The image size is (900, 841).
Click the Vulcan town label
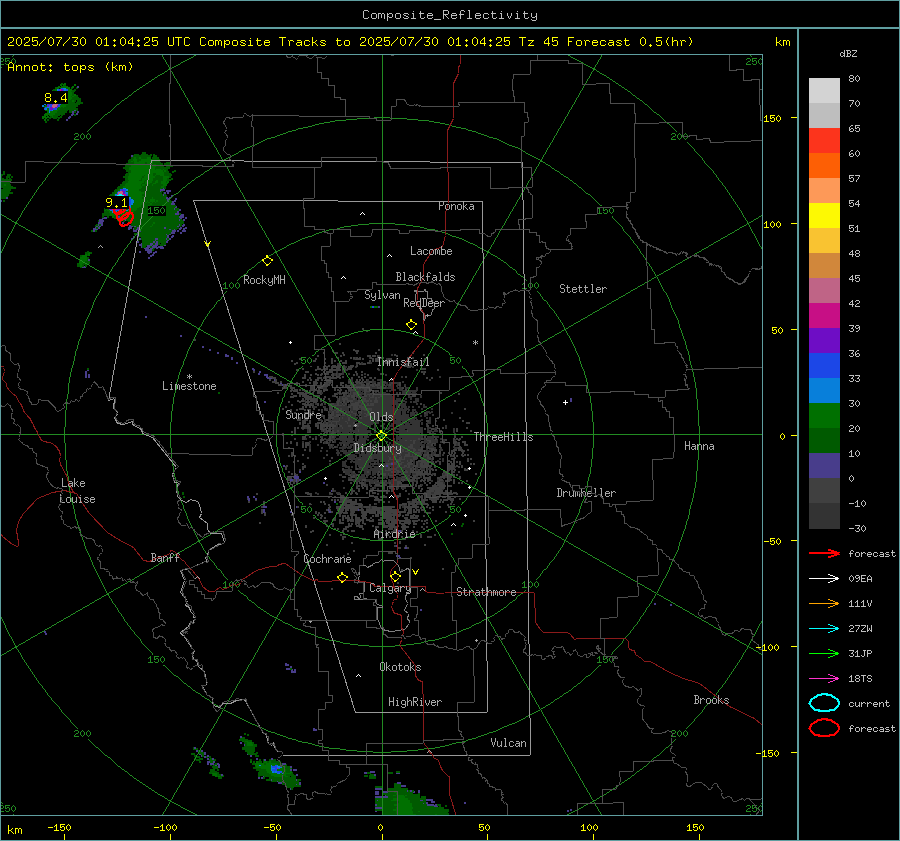(x=509, y=743)
